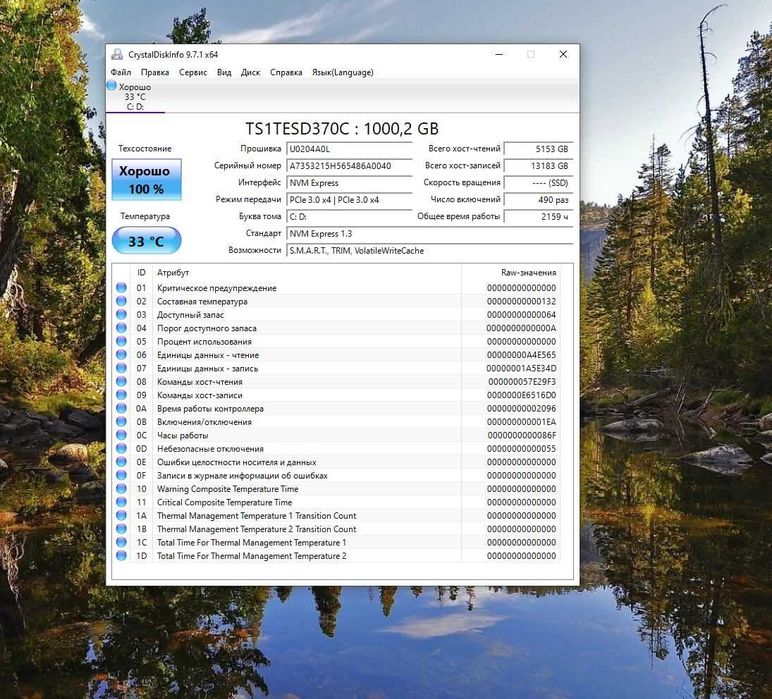Screen dimensions: 772x699
Task: Click the status icon for Critical Composite Temperature Time
Action: coord(121,502)
